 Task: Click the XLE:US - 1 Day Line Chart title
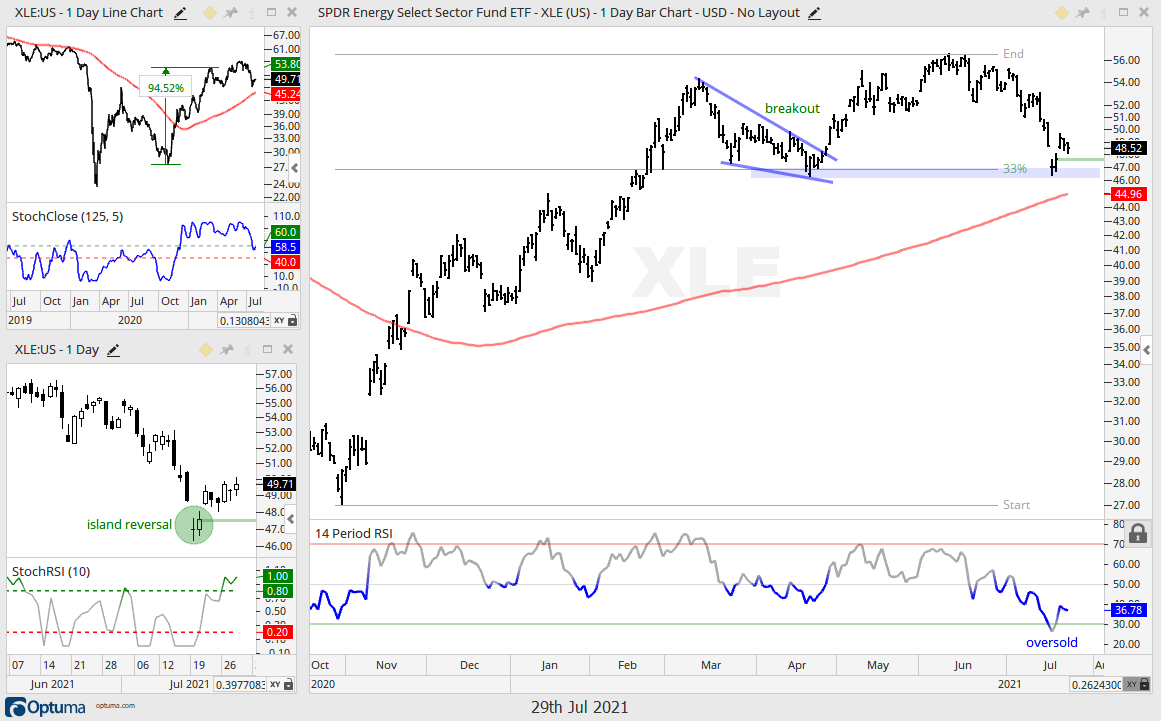89,13
